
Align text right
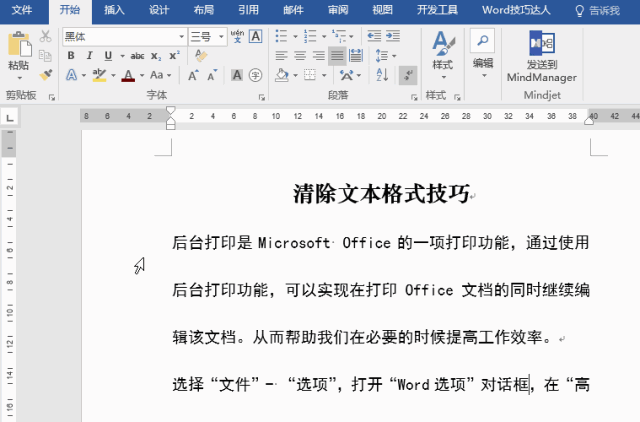point(319,56)
